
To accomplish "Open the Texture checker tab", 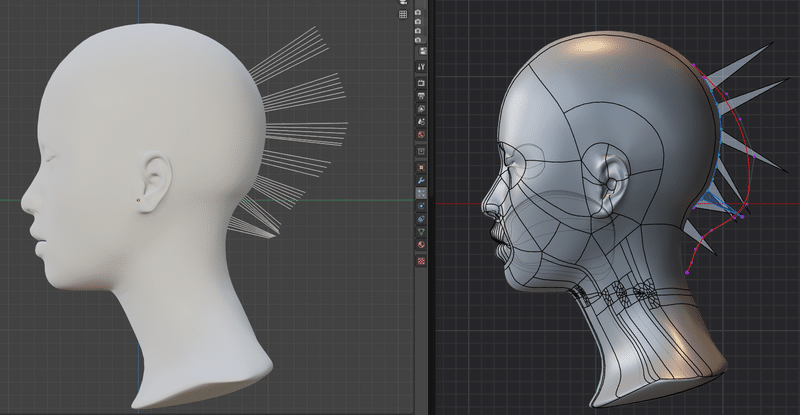I will pyautogui.click(x=421, y=261).
